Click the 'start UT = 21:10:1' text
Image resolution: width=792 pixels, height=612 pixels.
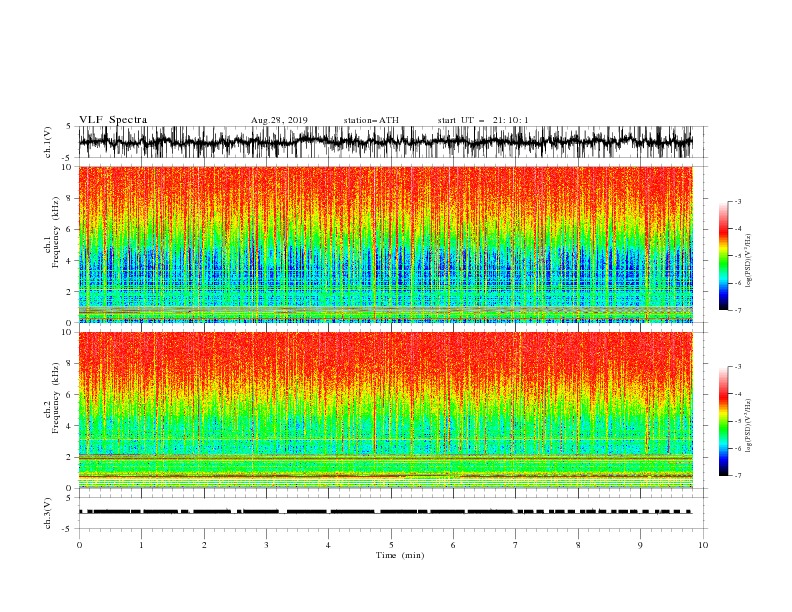pos(482,120)
